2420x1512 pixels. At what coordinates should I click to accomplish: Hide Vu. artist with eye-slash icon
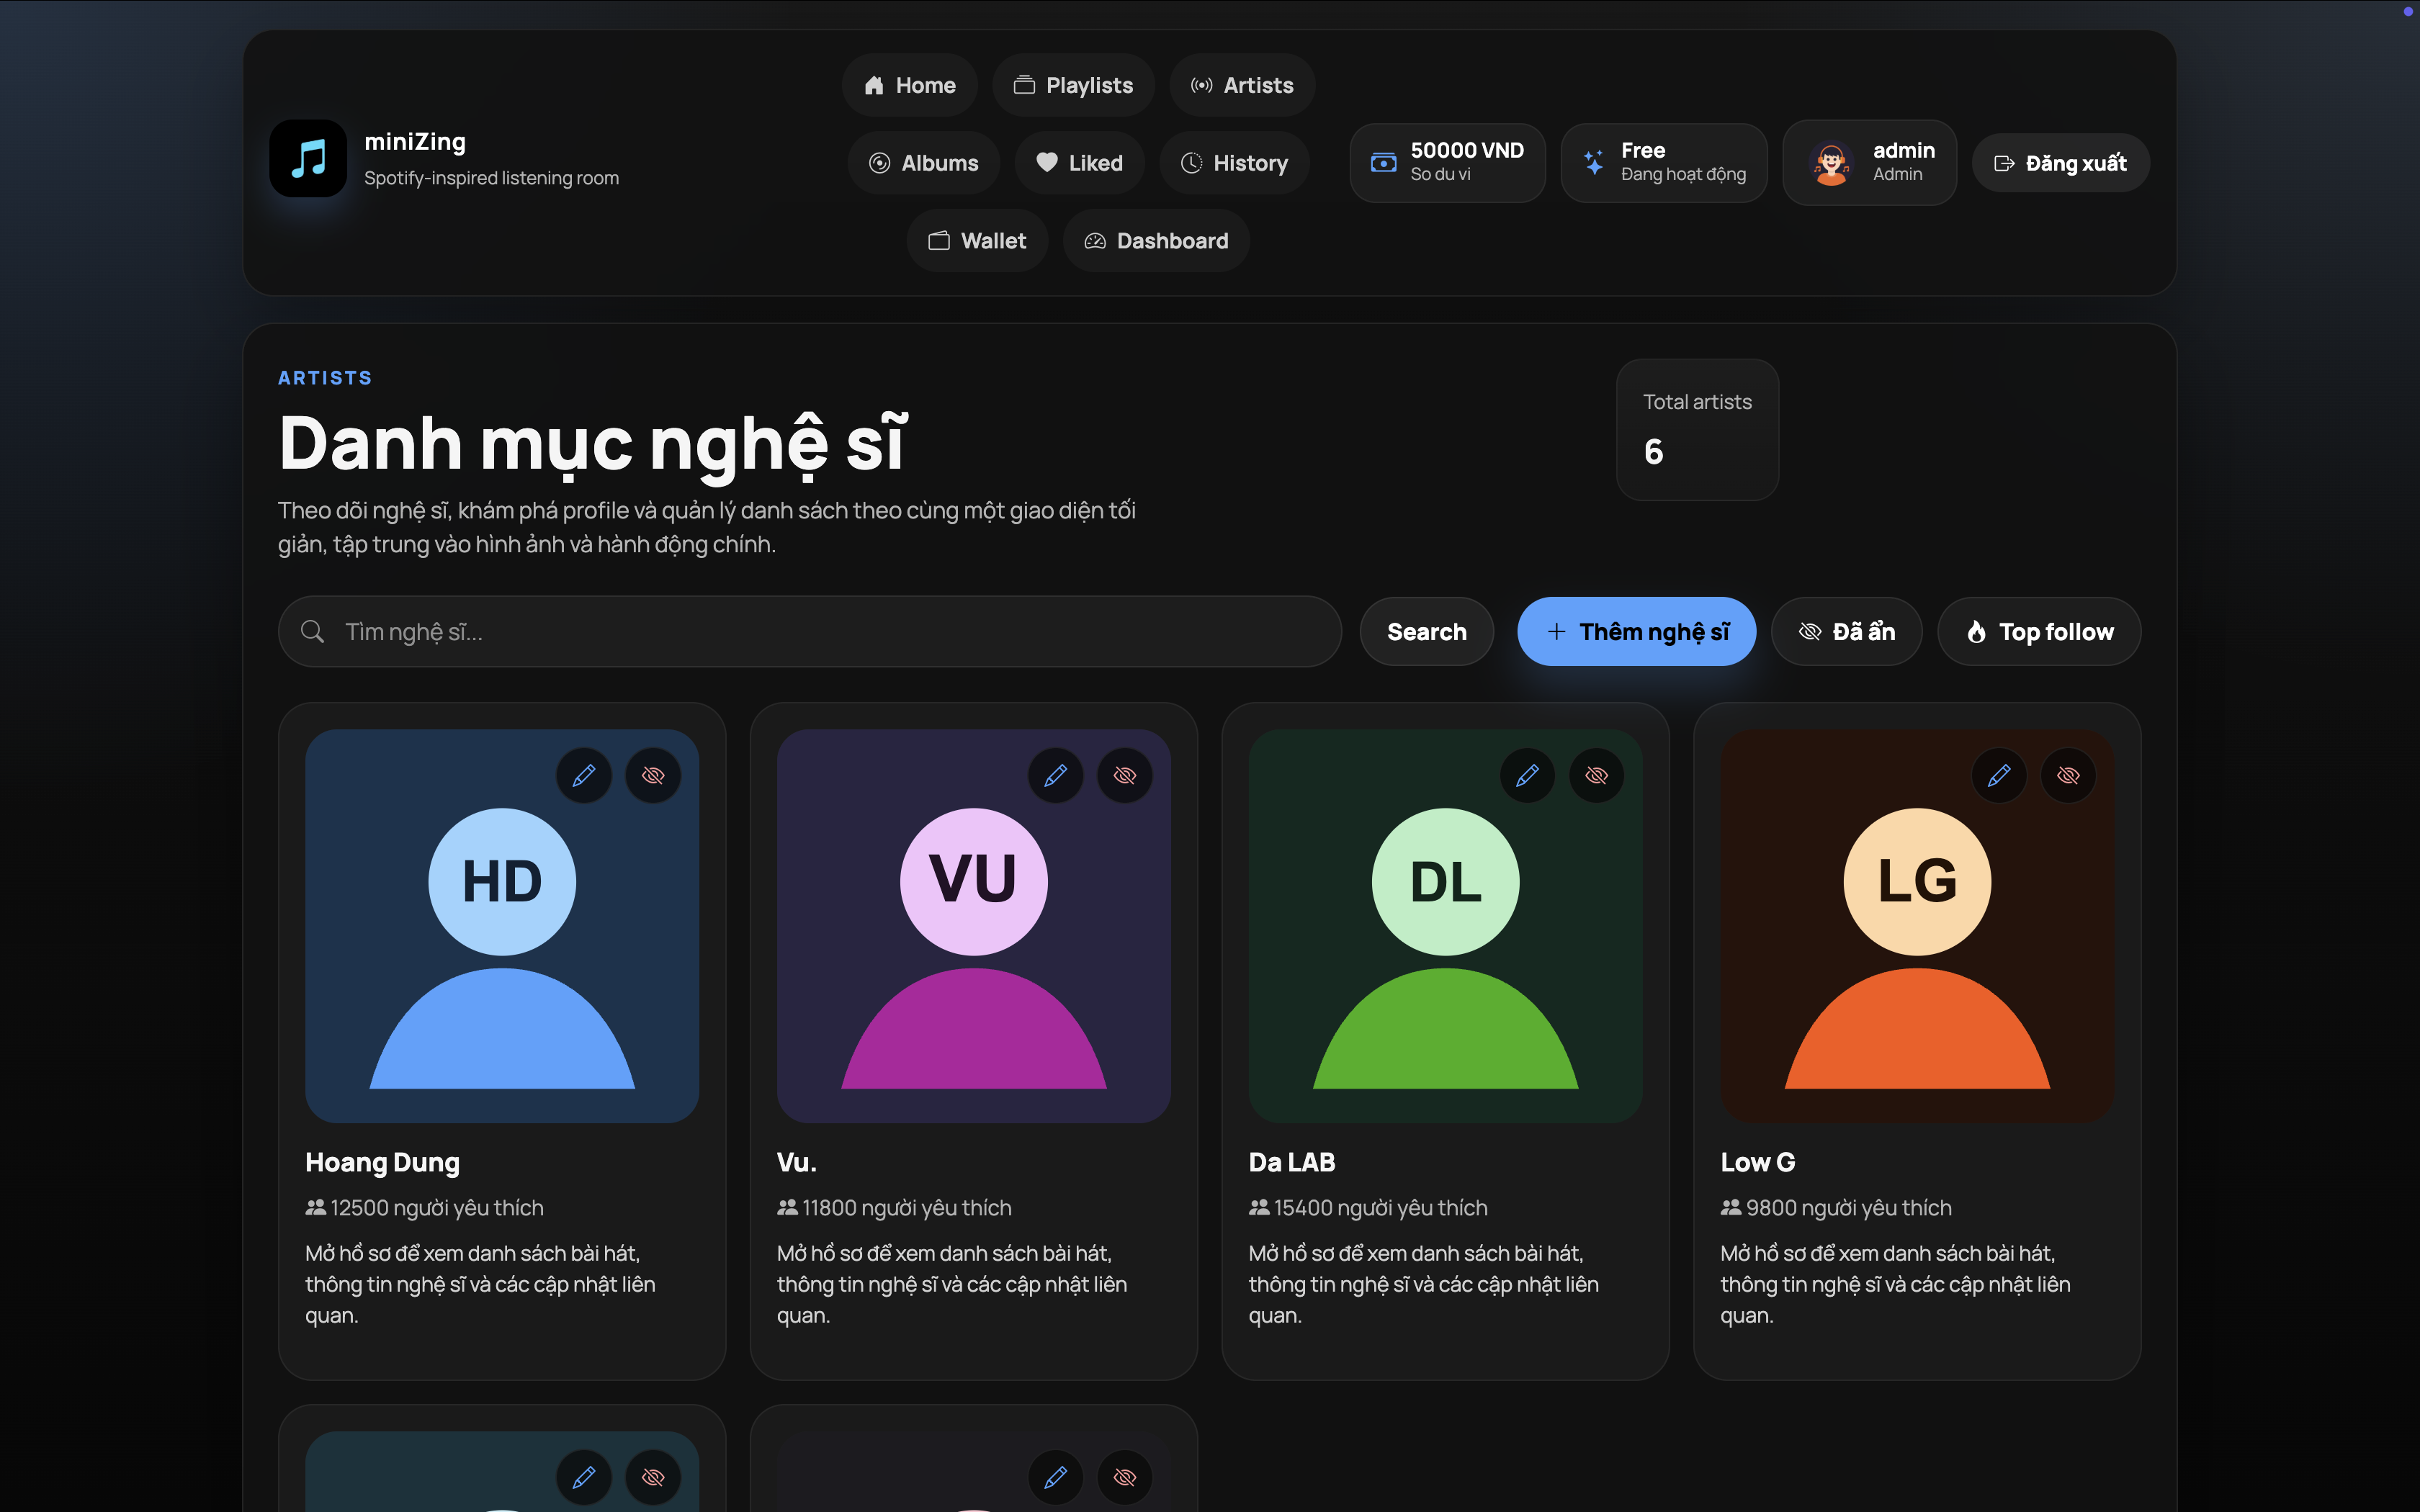pos(1125,775)
